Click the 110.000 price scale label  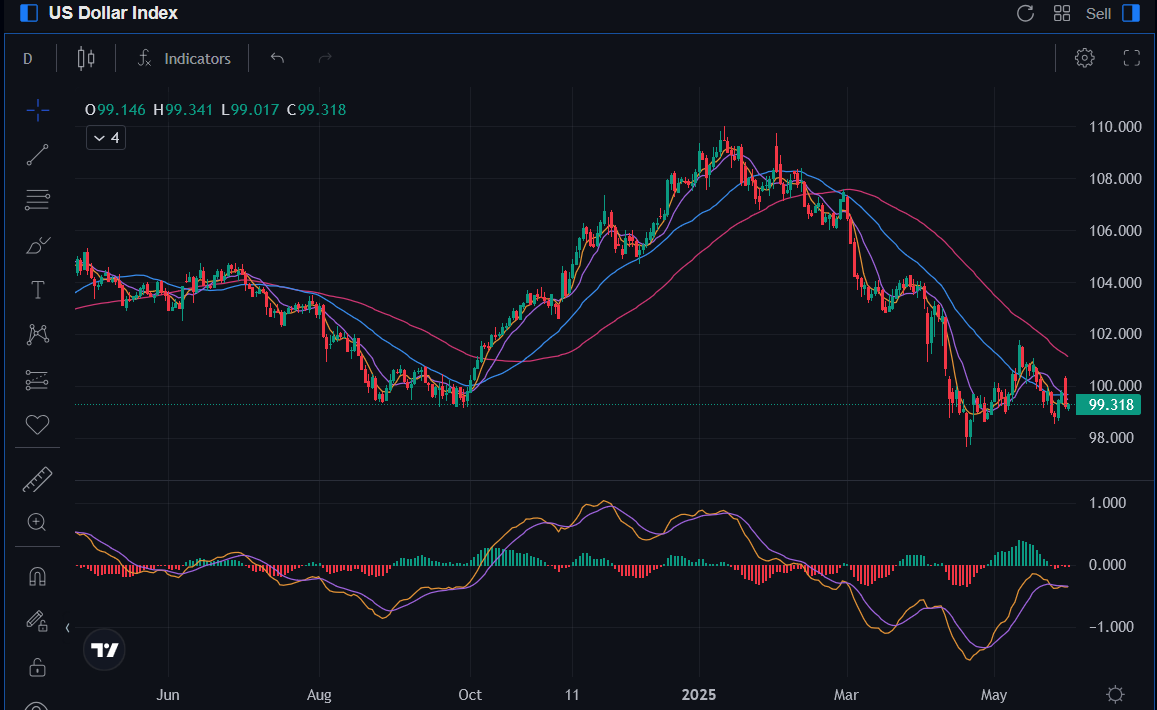click(1115, 127)
